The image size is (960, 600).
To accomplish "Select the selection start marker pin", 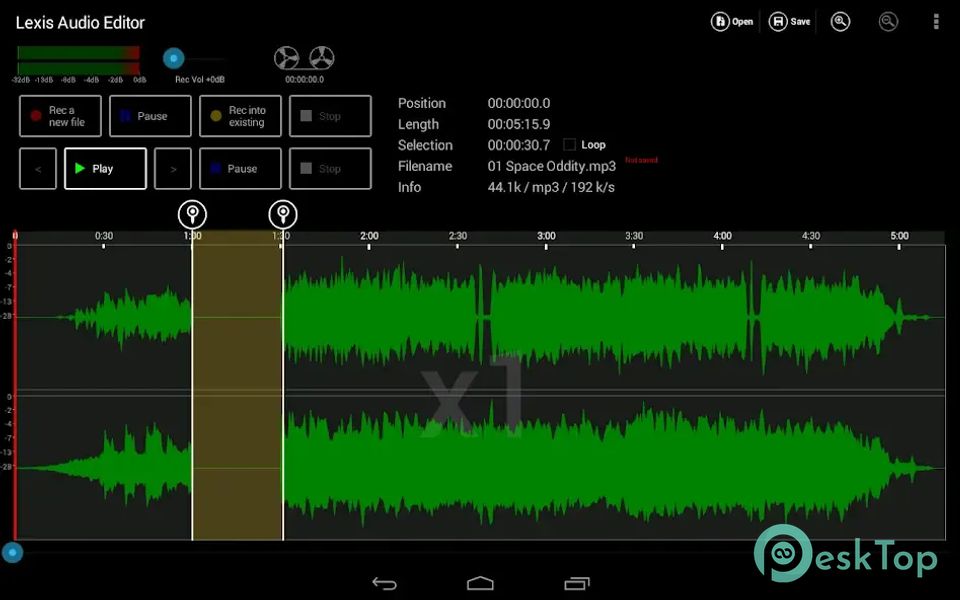I will [192, 215].
